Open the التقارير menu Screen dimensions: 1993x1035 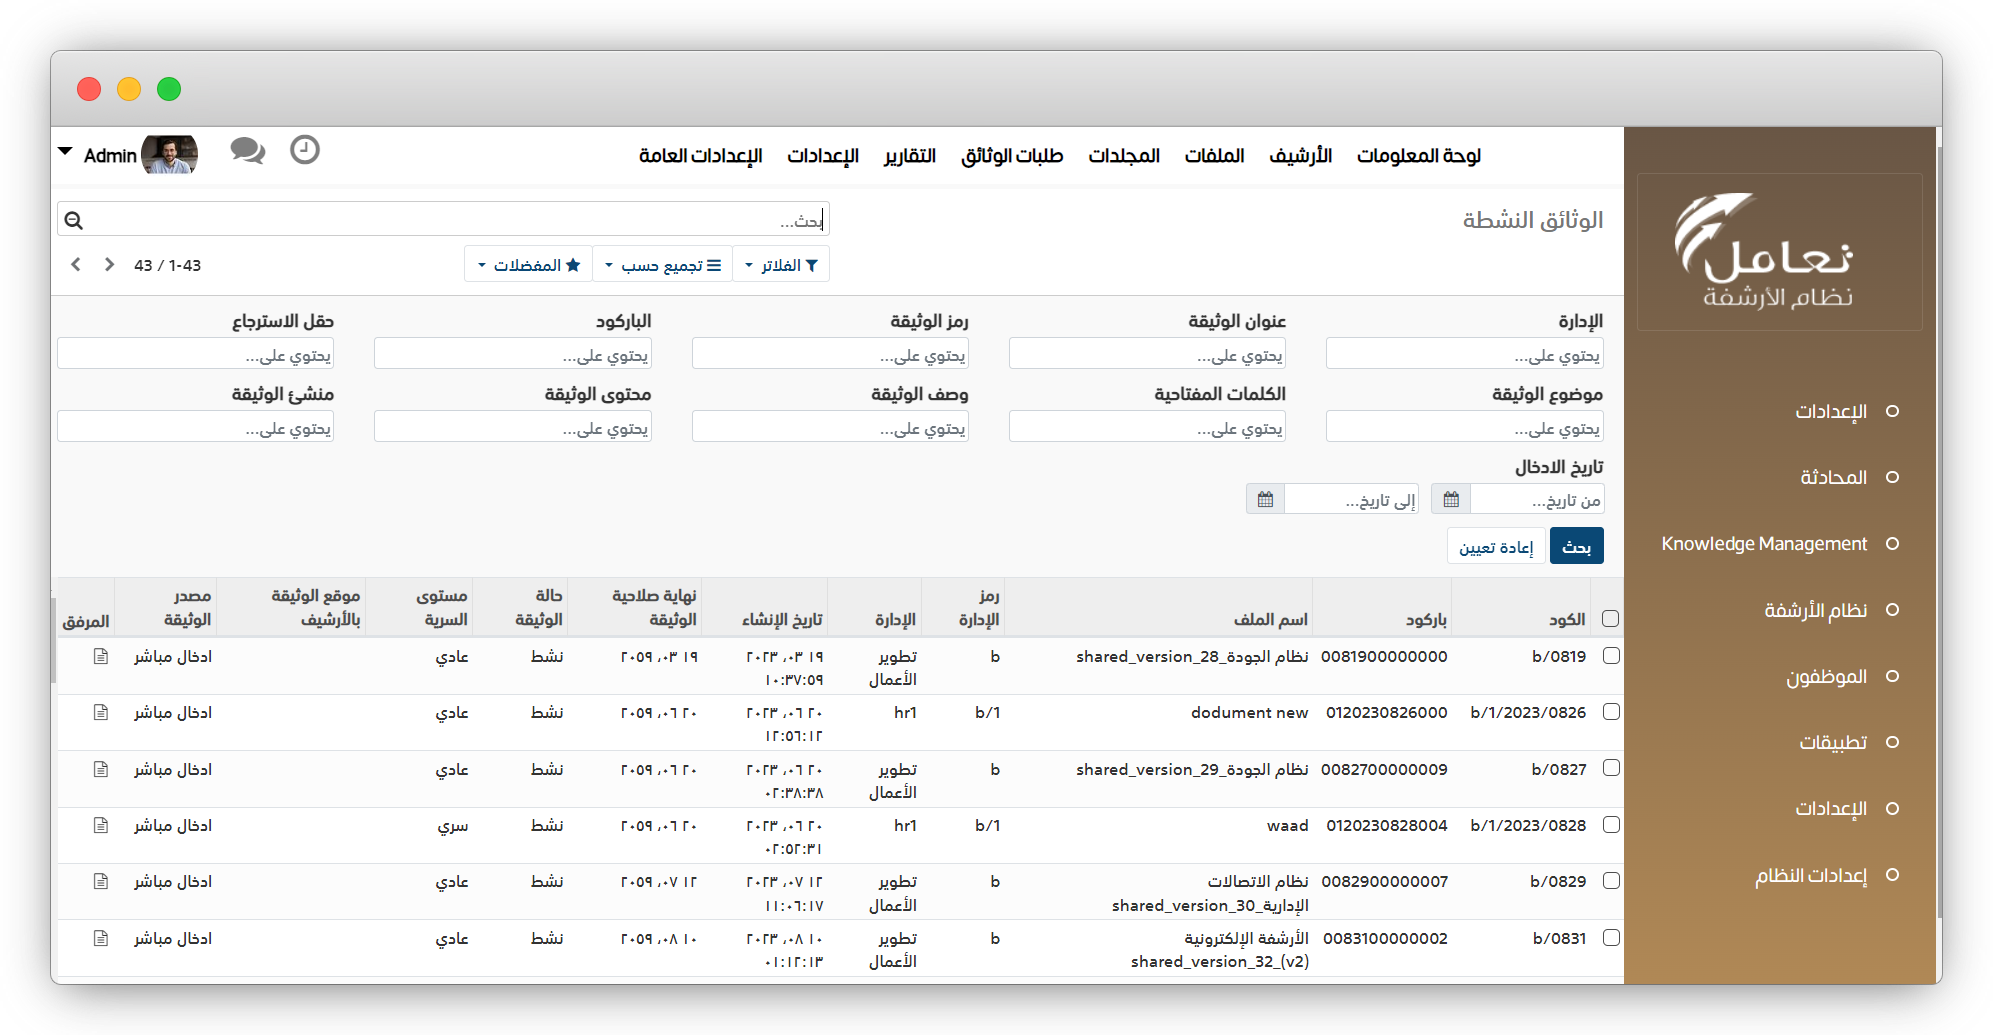(909, 156)
